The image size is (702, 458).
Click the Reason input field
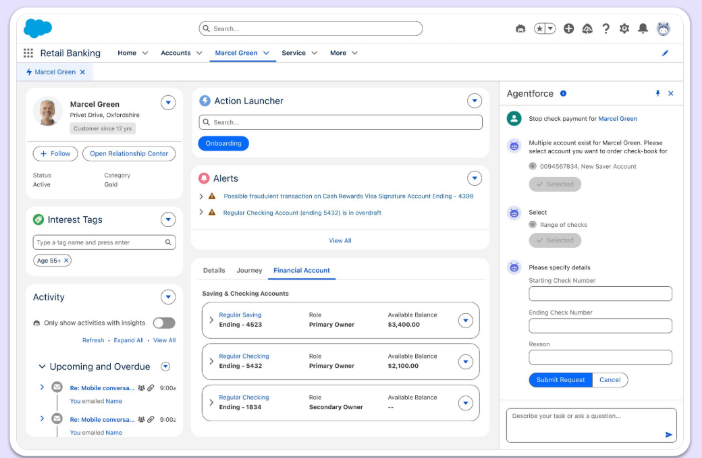[600, 357]
